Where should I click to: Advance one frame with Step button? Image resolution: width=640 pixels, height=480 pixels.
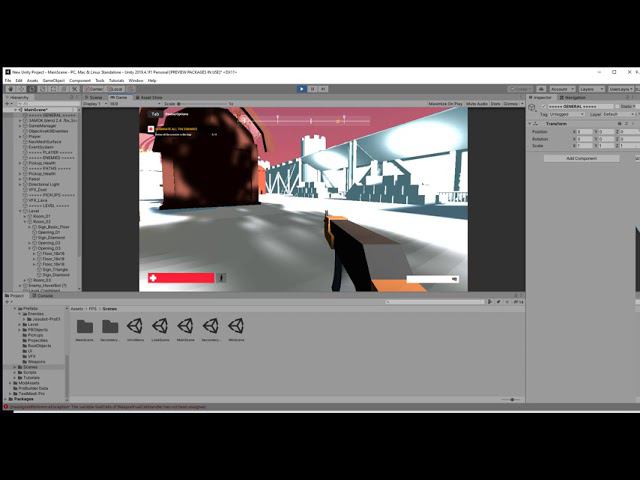pyautogui.click(x=323, y=89)
